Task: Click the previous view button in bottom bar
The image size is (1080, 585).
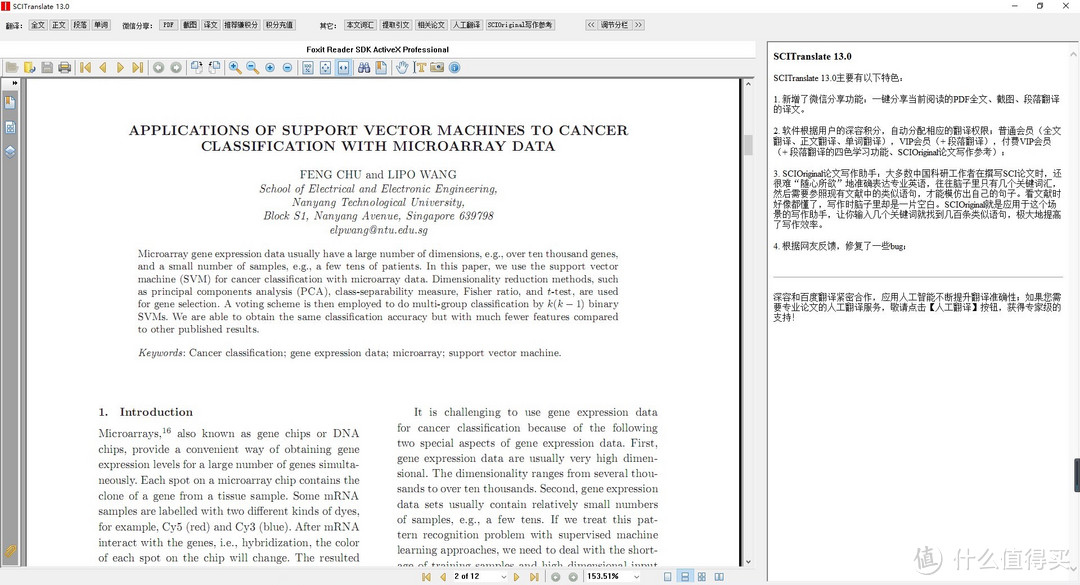Action: [x=556, y=577]
